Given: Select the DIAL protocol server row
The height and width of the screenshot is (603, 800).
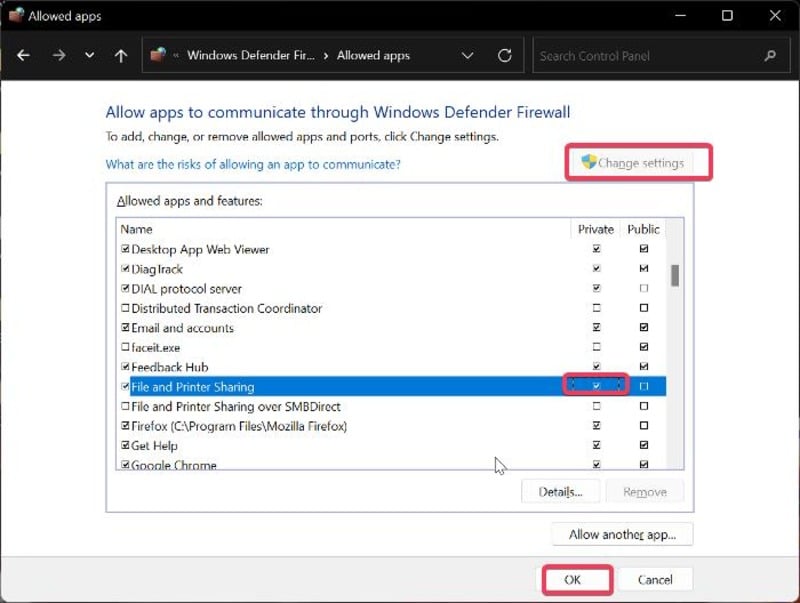Looking at the screenshot, I should (x=392, y=288).
